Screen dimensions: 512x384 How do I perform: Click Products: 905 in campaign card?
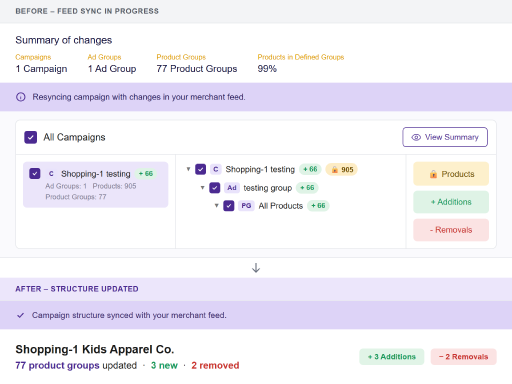[114, 186]
